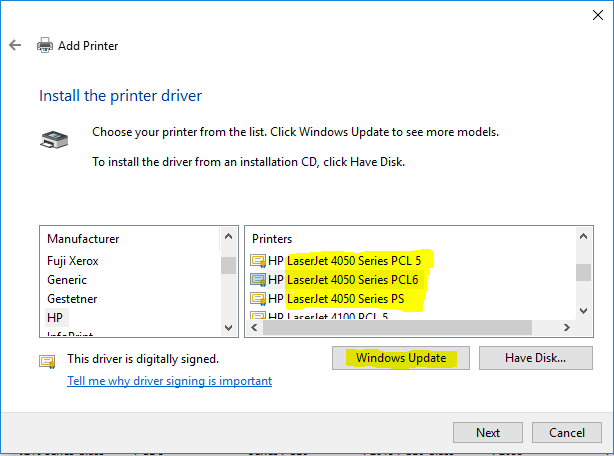Click Next to continue
This screenshot has width=614, height=456.
pos(488,433)
